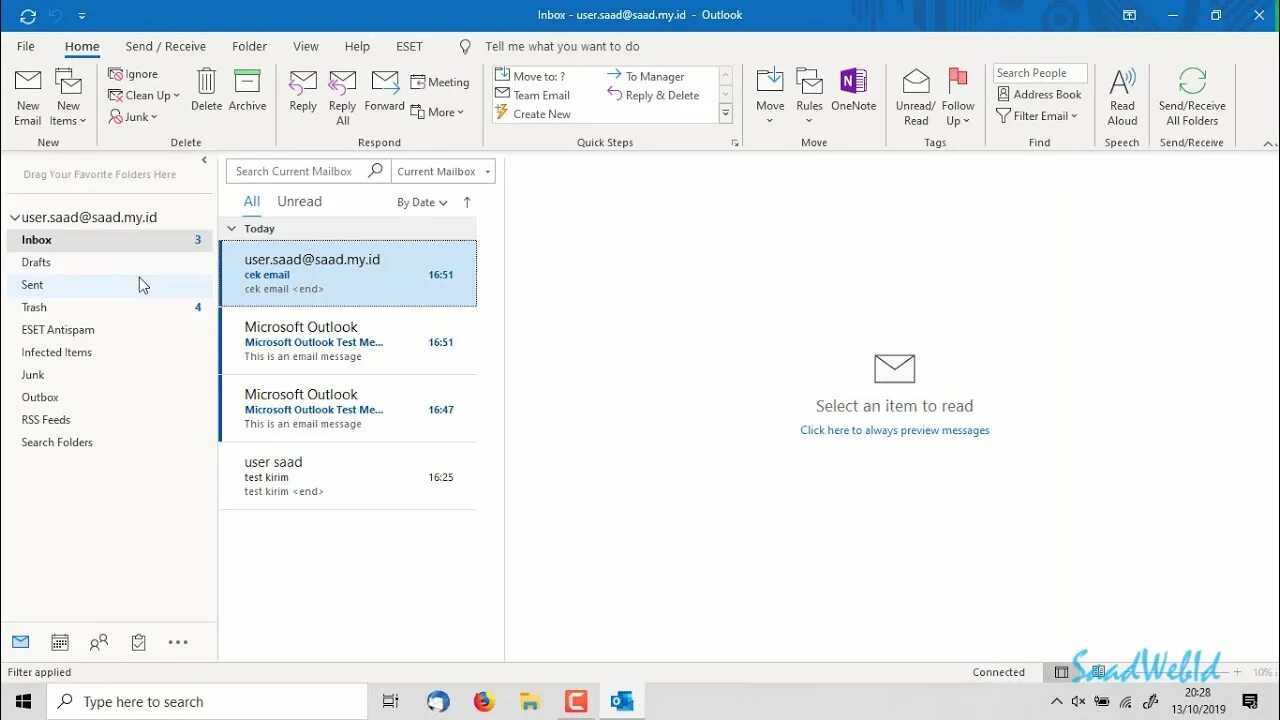Collapse the ribbon
This screenshot has height=720, width=1280.
1269,144
